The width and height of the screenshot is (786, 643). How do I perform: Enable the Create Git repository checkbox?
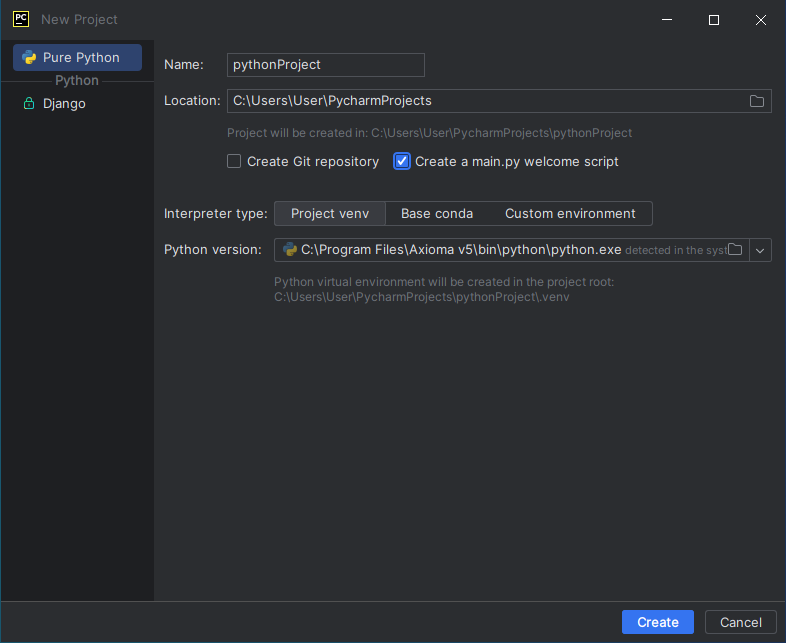point(234,161)
